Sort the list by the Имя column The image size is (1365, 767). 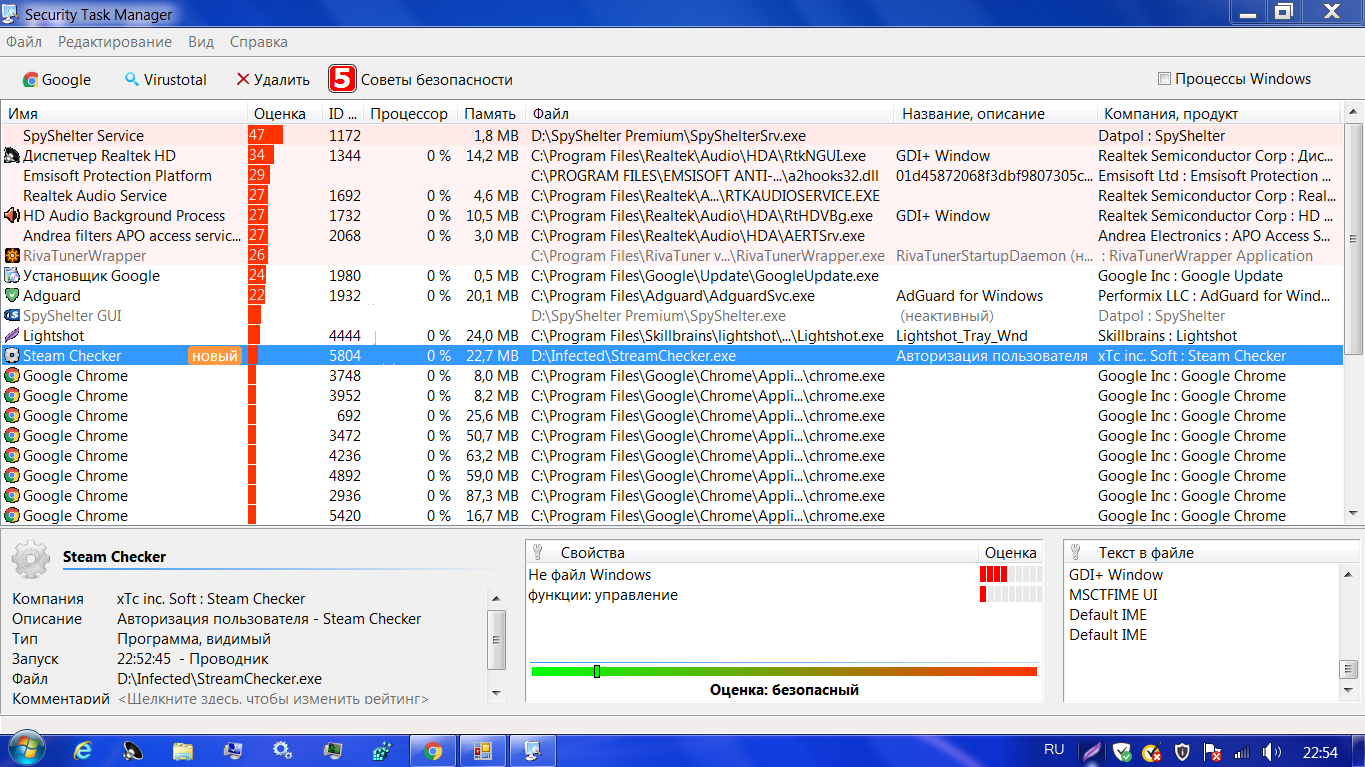(x=124, y=114)
